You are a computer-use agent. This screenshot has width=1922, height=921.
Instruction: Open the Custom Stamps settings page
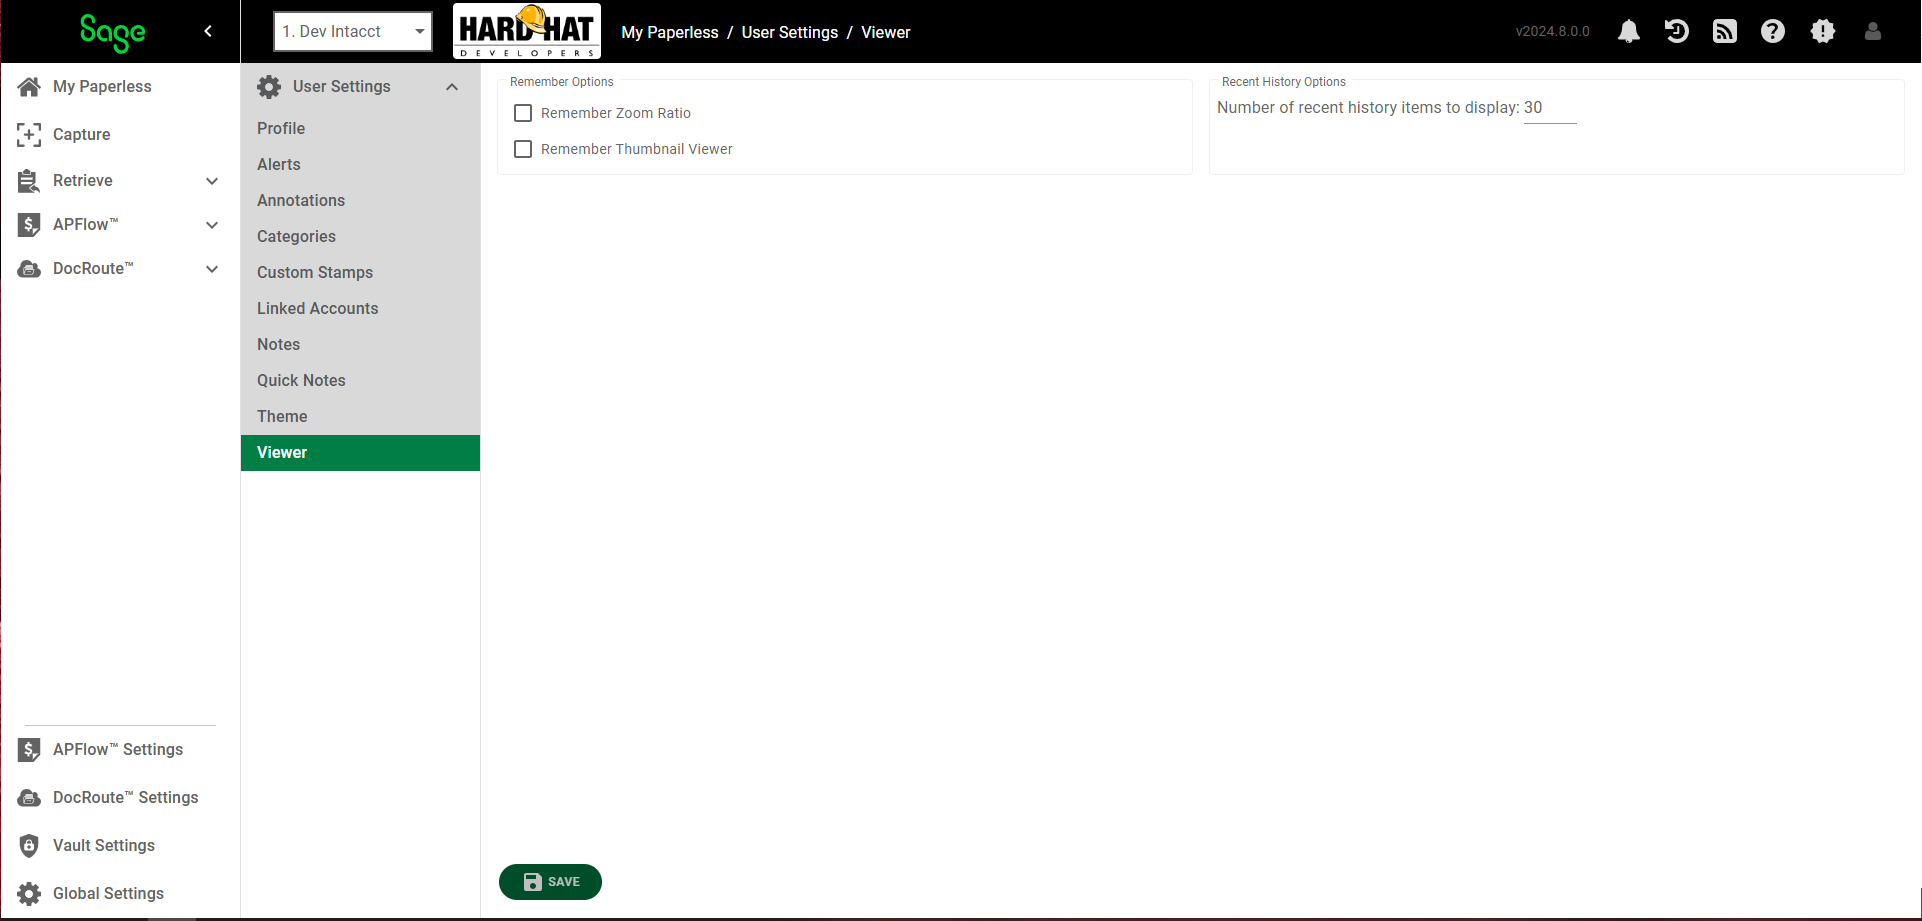[360, 272]
